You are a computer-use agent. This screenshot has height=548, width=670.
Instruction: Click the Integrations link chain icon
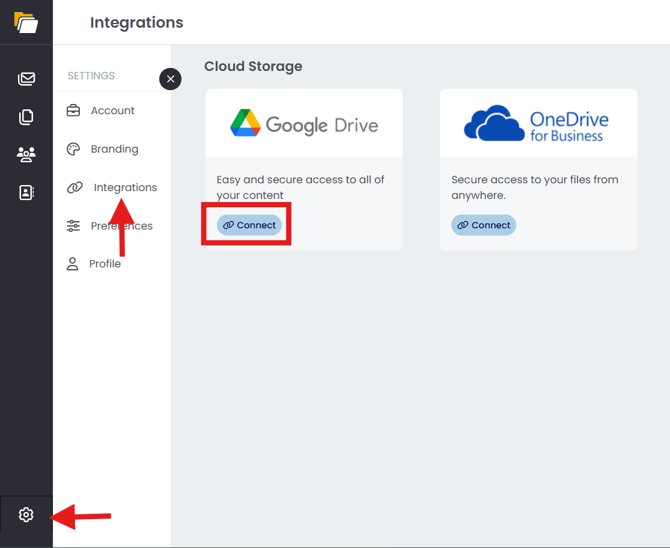[x=75, y=187]
